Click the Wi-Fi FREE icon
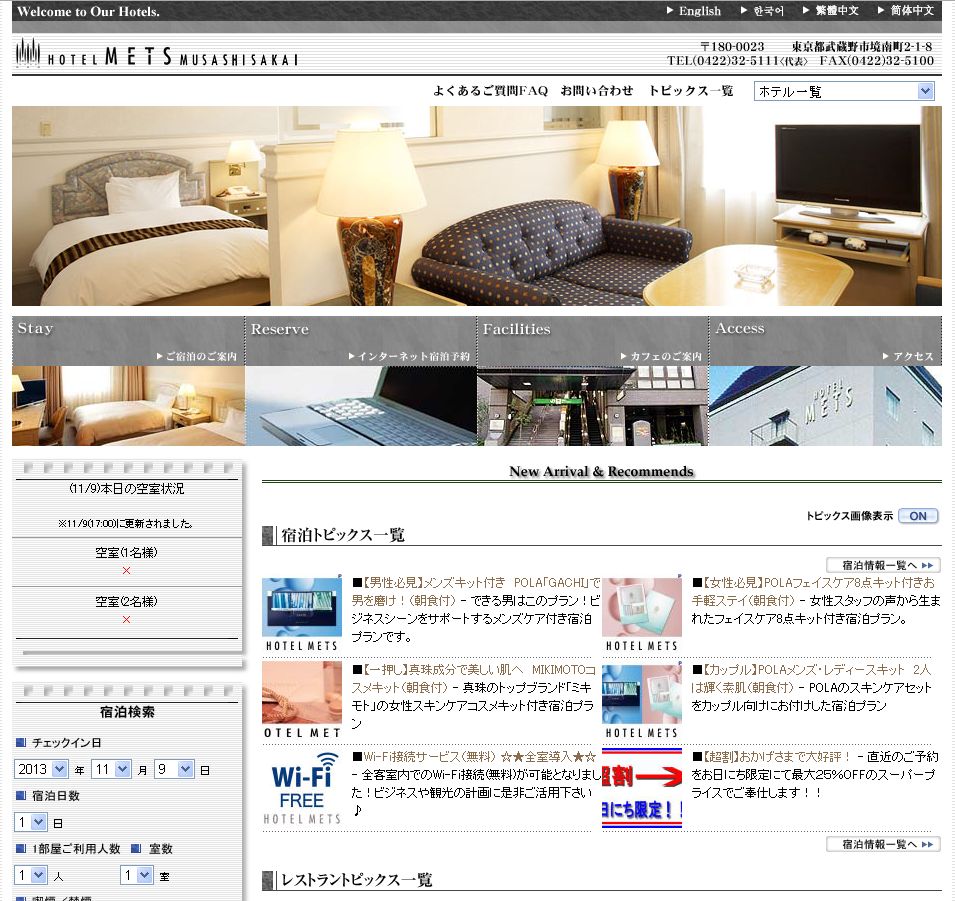This screenshot has height=901, width=955. tap(301, 788)
